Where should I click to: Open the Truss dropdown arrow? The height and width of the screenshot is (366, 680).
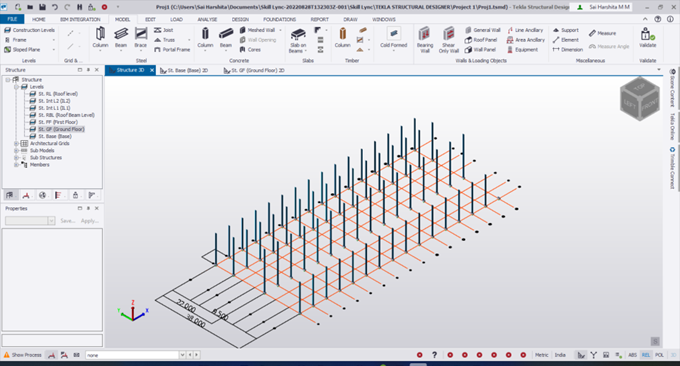[x=189, y=40]
